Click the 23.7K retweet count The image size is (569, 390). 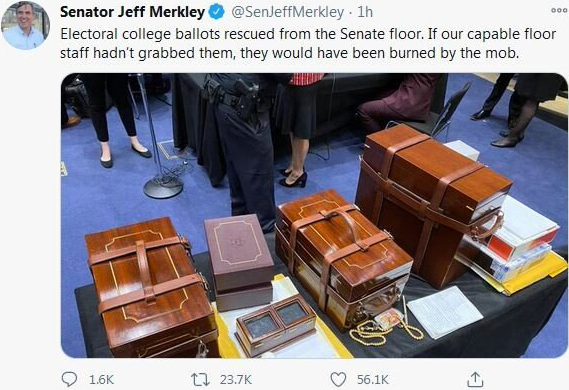click(x=236, y=380)
